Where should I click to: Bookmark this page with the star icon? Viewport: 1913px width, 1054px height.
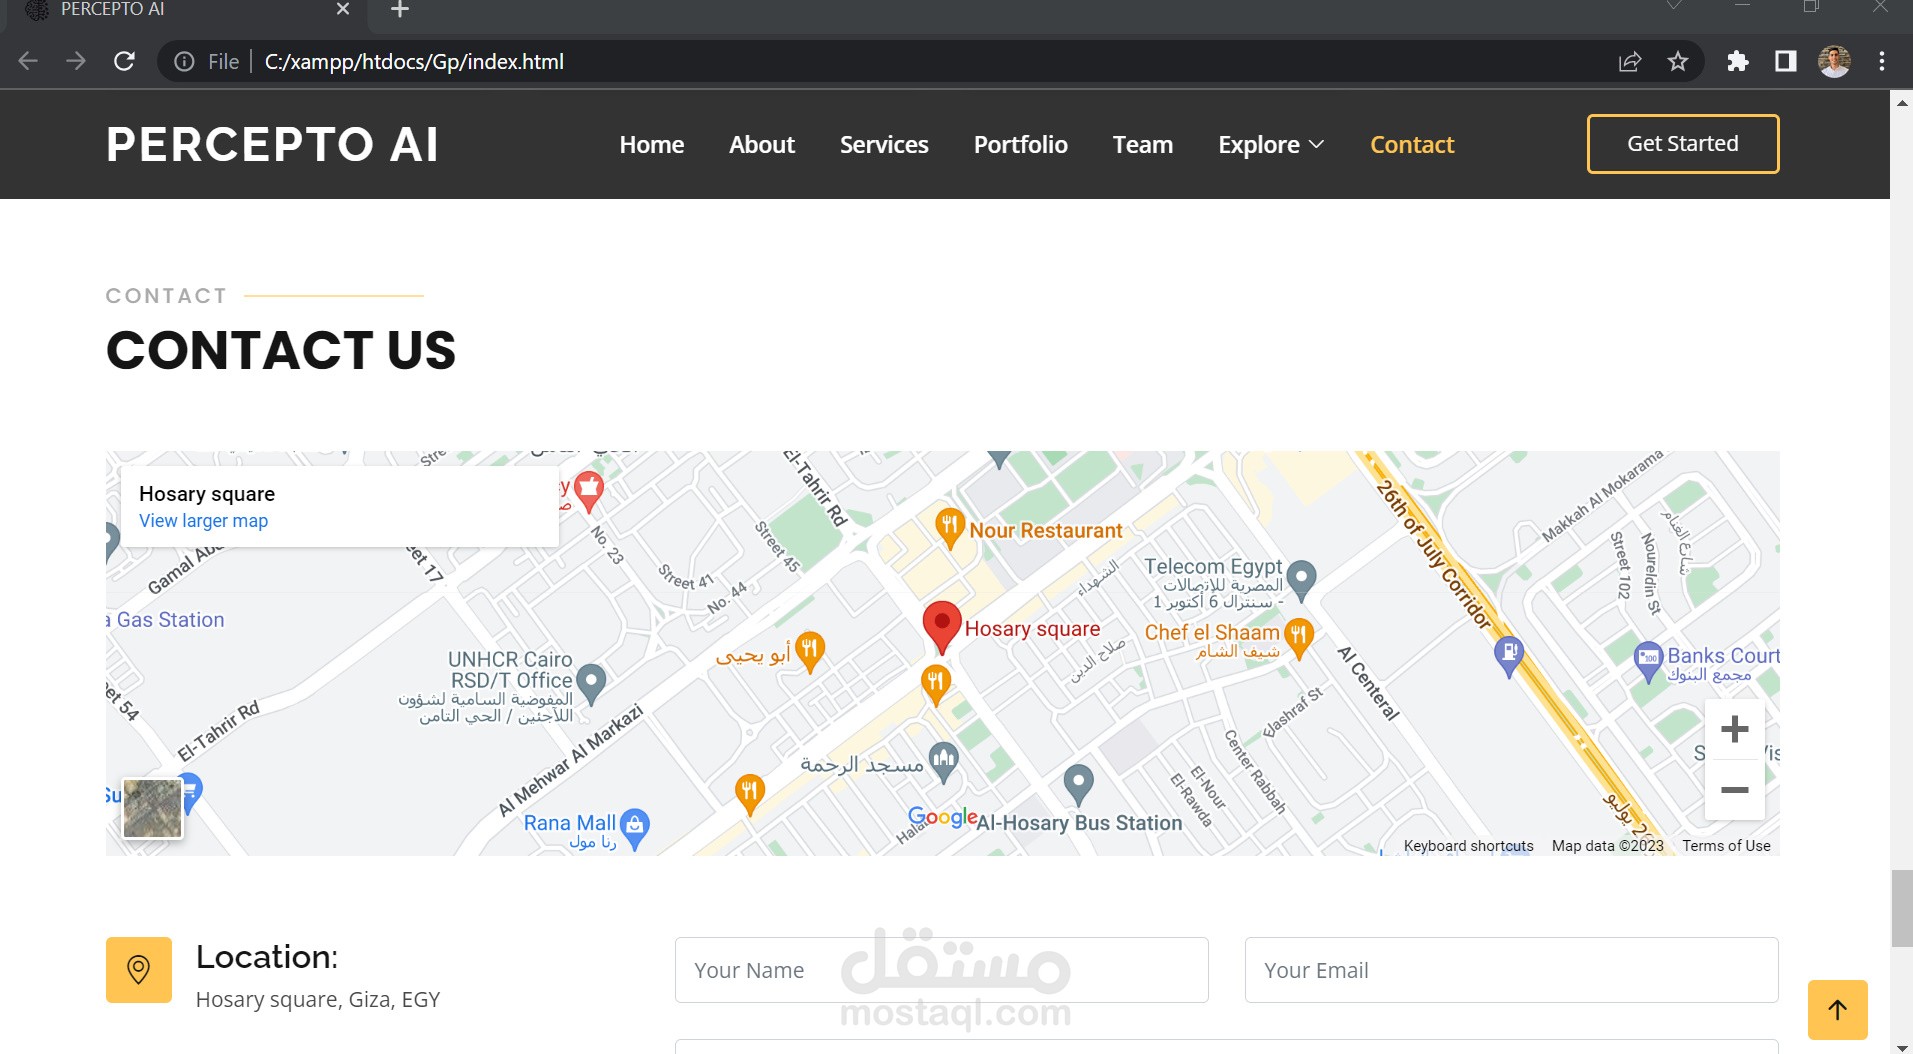point(1678,62)
